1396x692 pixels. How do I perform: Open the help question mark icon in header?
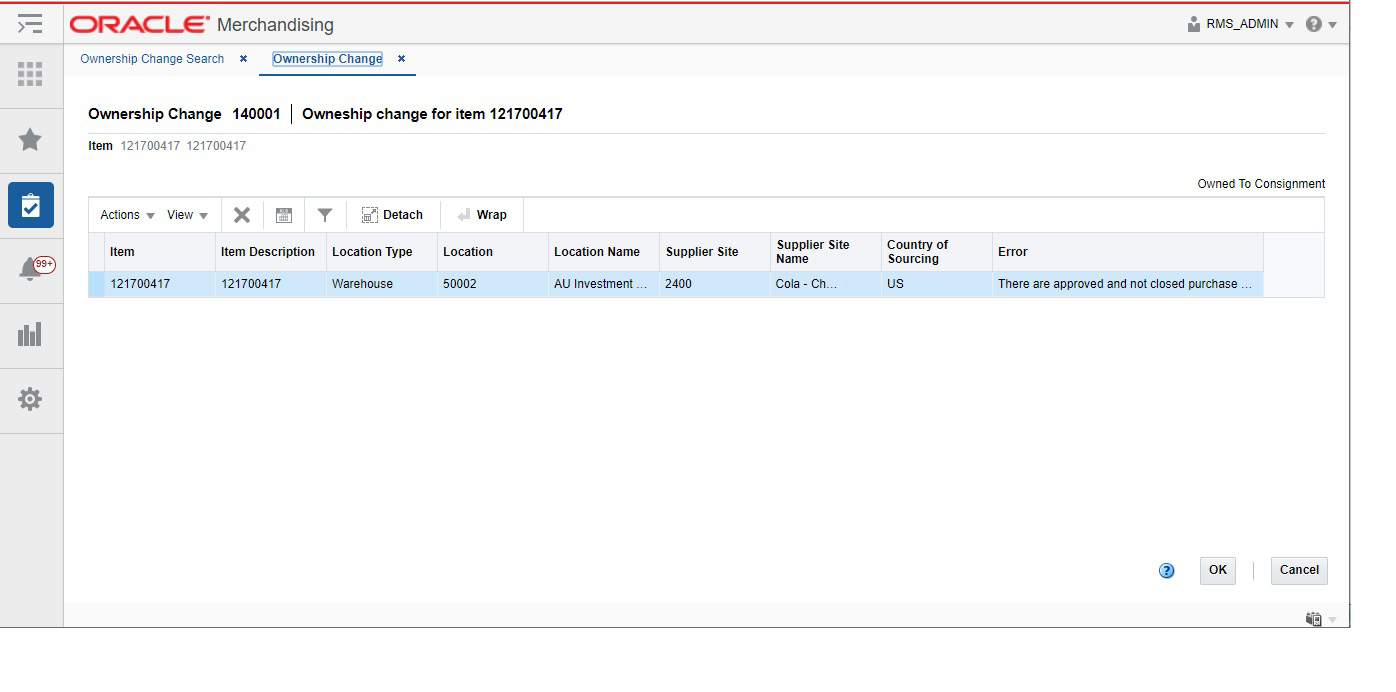pyautogui.click(x=1314, y=24)
